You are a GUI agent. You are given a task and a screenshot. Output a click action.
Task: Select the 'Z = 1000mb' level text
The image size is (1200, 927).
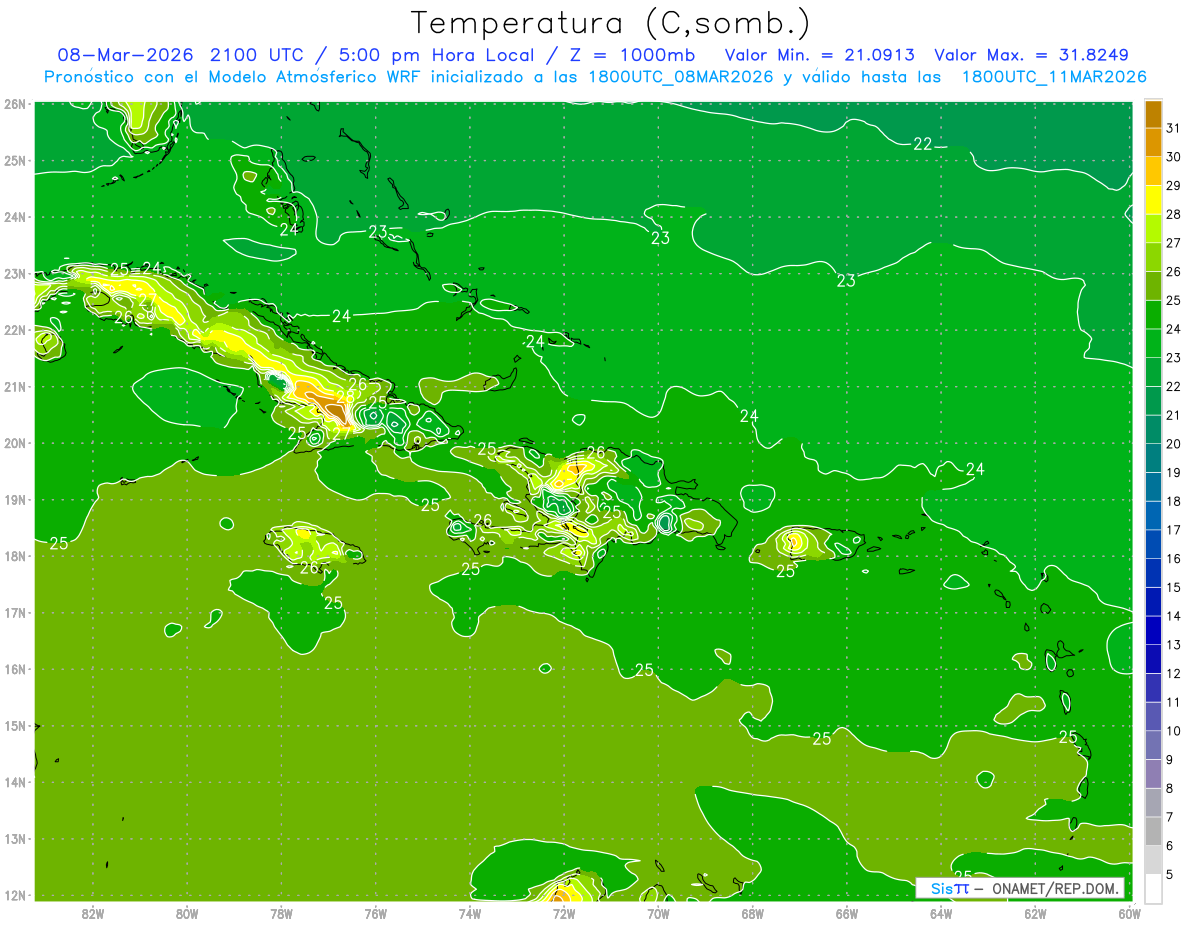pos(633,55)
